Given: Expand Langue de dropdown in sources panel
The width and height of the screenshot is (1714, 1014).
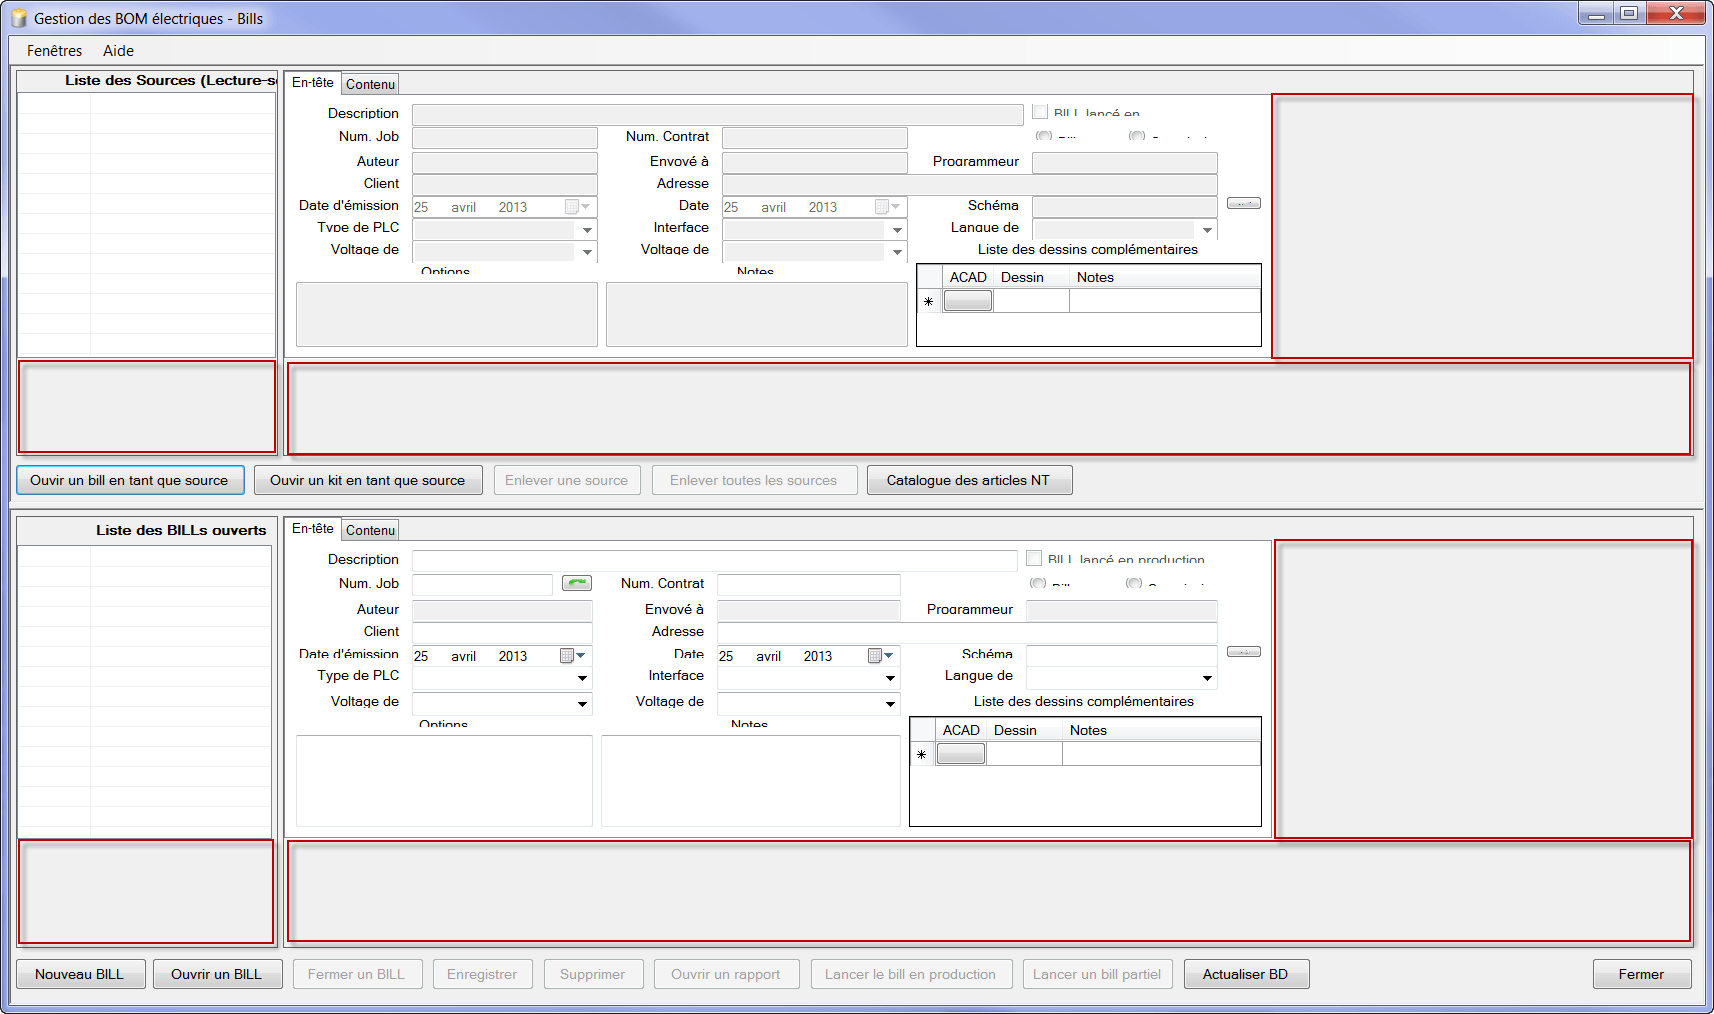Looking at the screenshot, I should tap(1207, 230).
